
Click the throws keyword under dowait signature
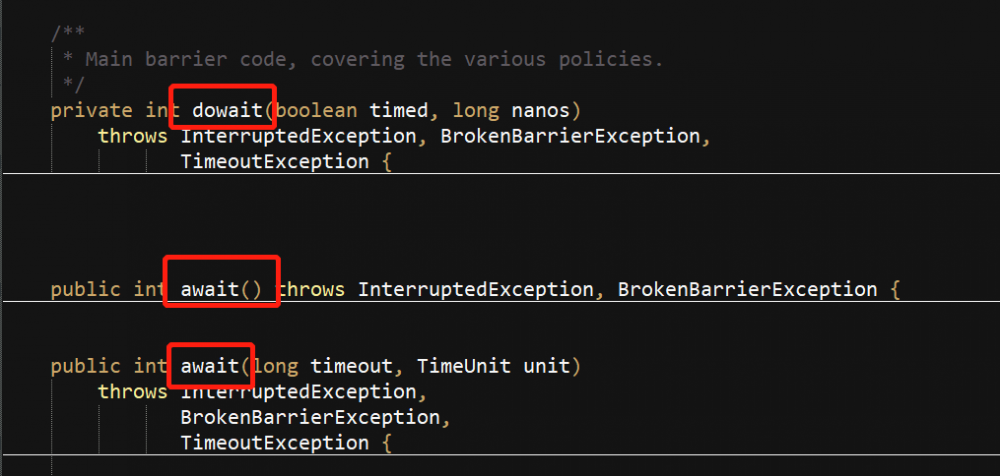[133, 136]
